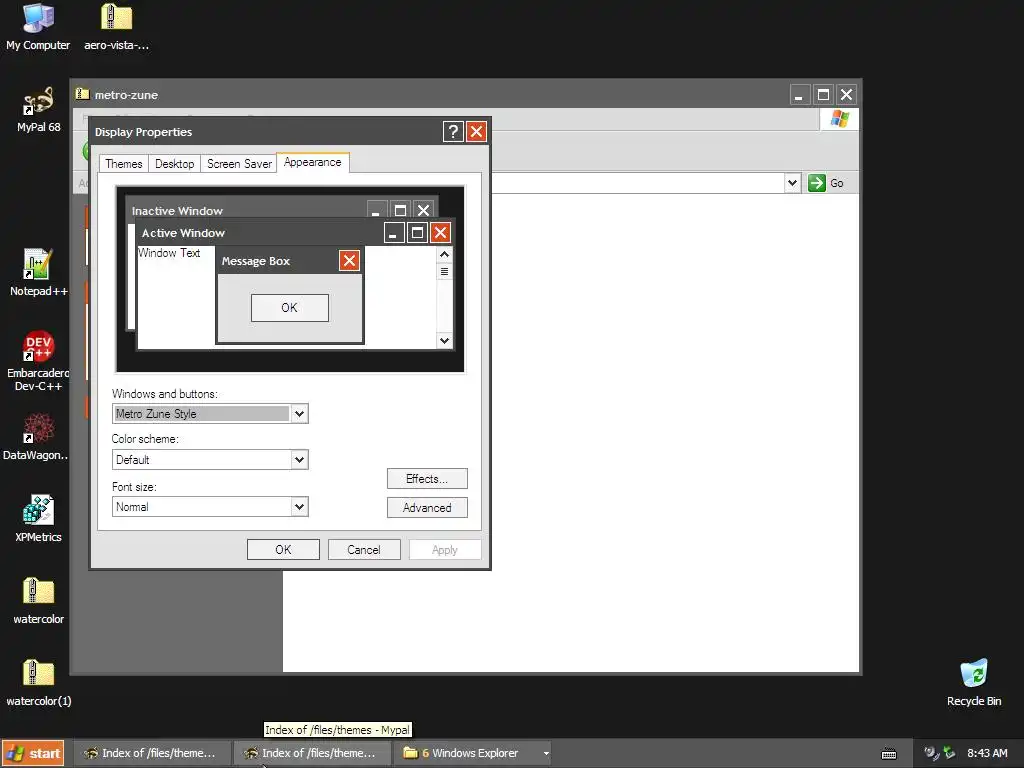Click the green Go arrow in metro-zune window
Viewport: 1024px width, 768px height.
pos(816,183)
